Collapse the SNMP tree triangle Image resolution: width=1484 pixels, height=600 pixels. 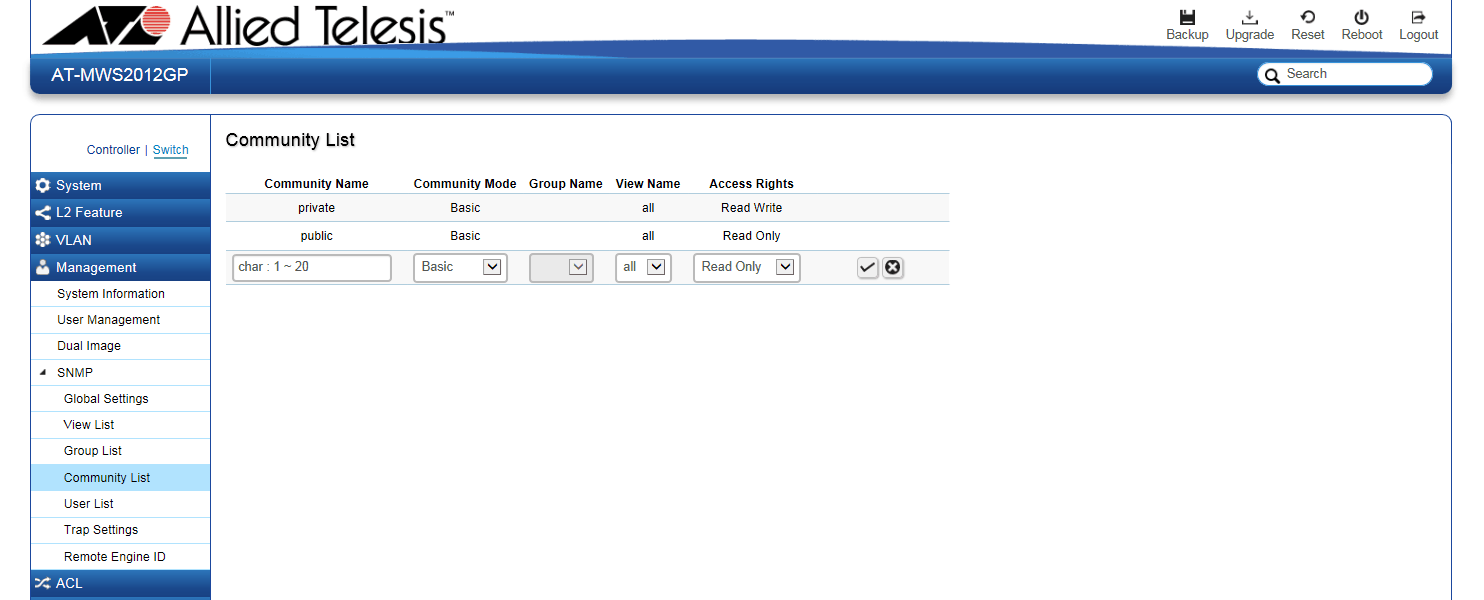coord(42,372)
